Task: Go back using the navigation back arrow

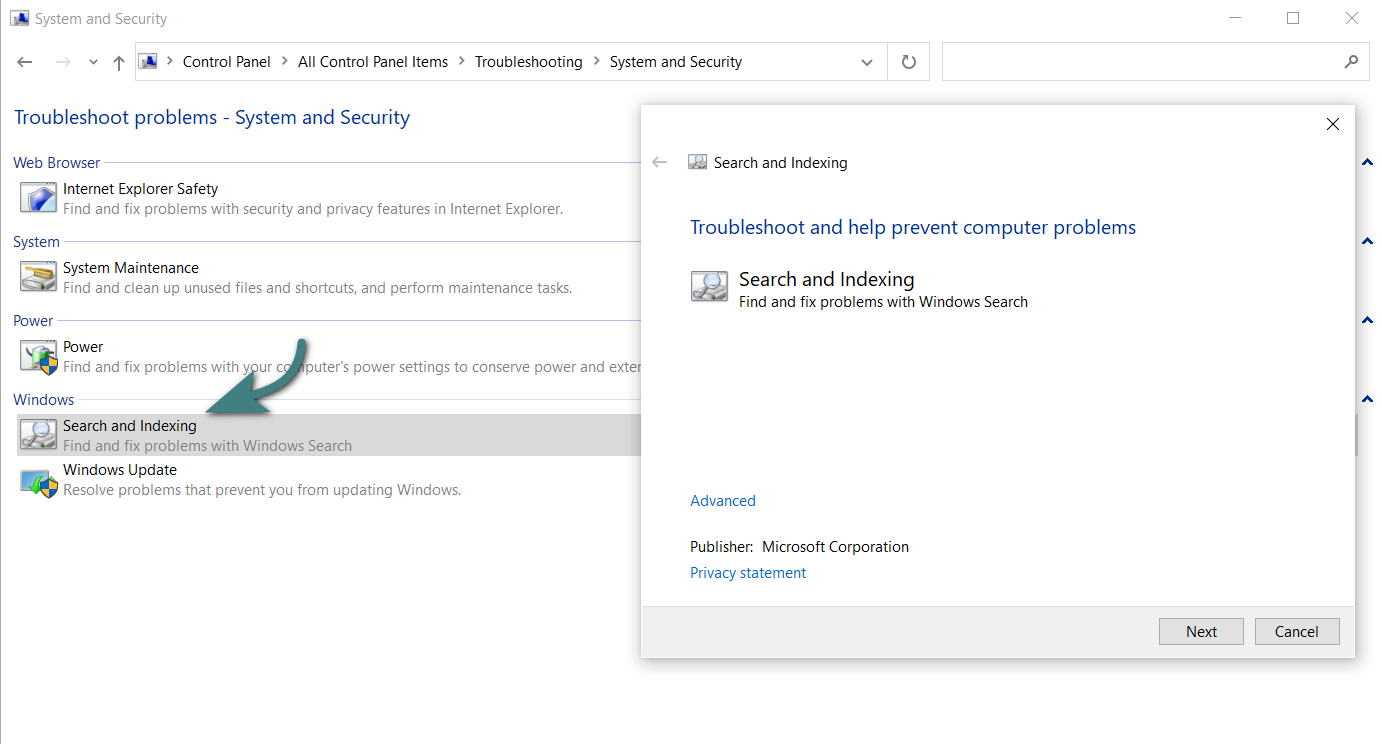Action: (25, 62)
